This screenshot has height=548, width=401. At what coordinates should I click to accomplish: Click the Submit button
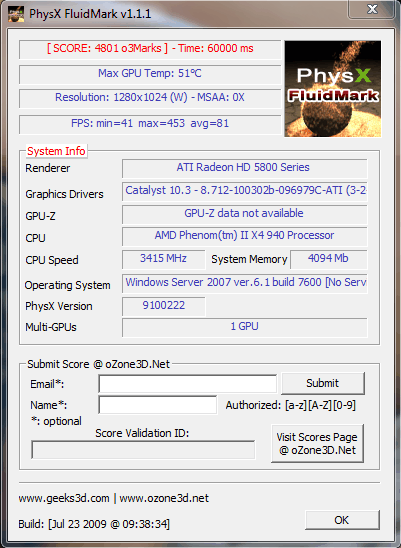coord(323,383)
